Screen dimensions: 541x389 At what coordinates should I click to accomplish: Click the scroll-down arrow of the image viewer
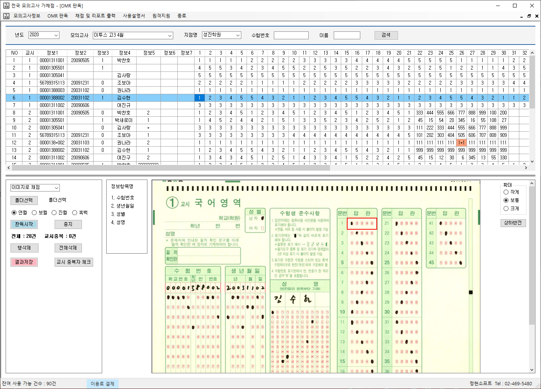pos(532,370)
